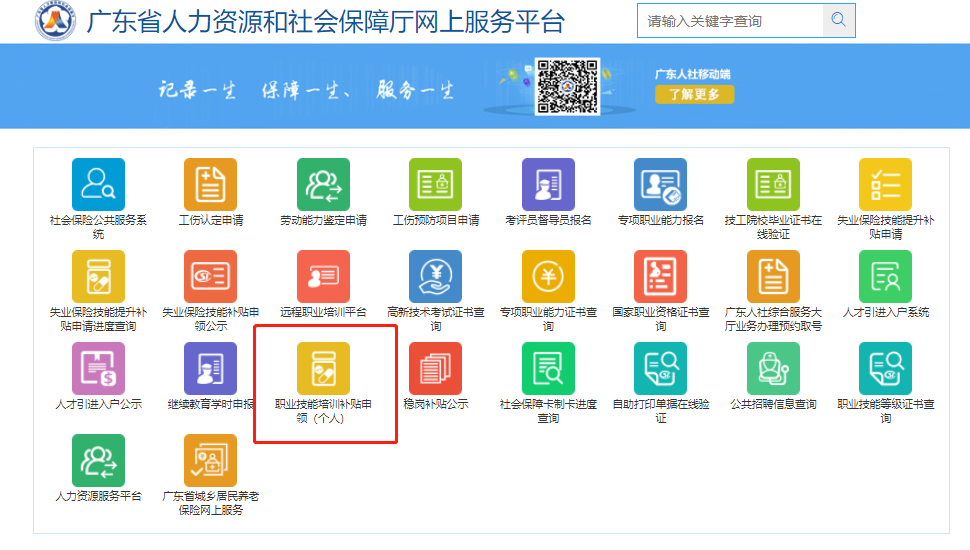Open 技工院校毕业证书在线验证 icon
This screenshot has height=550, width=970.
coord(773,185)
